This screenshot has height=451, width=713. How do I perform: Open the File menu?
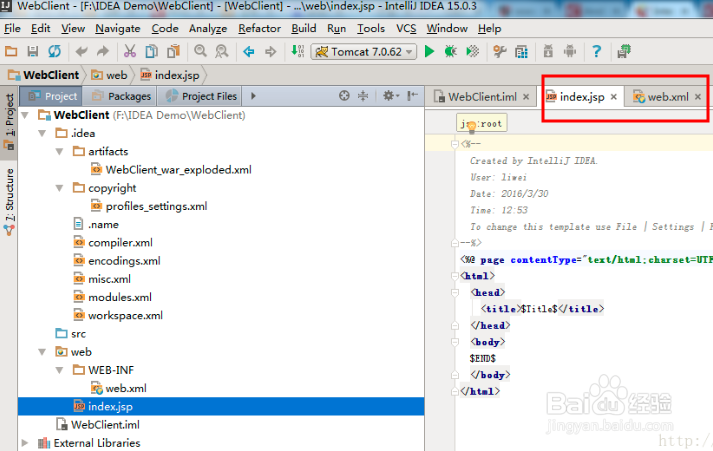[x=12, y=29]
